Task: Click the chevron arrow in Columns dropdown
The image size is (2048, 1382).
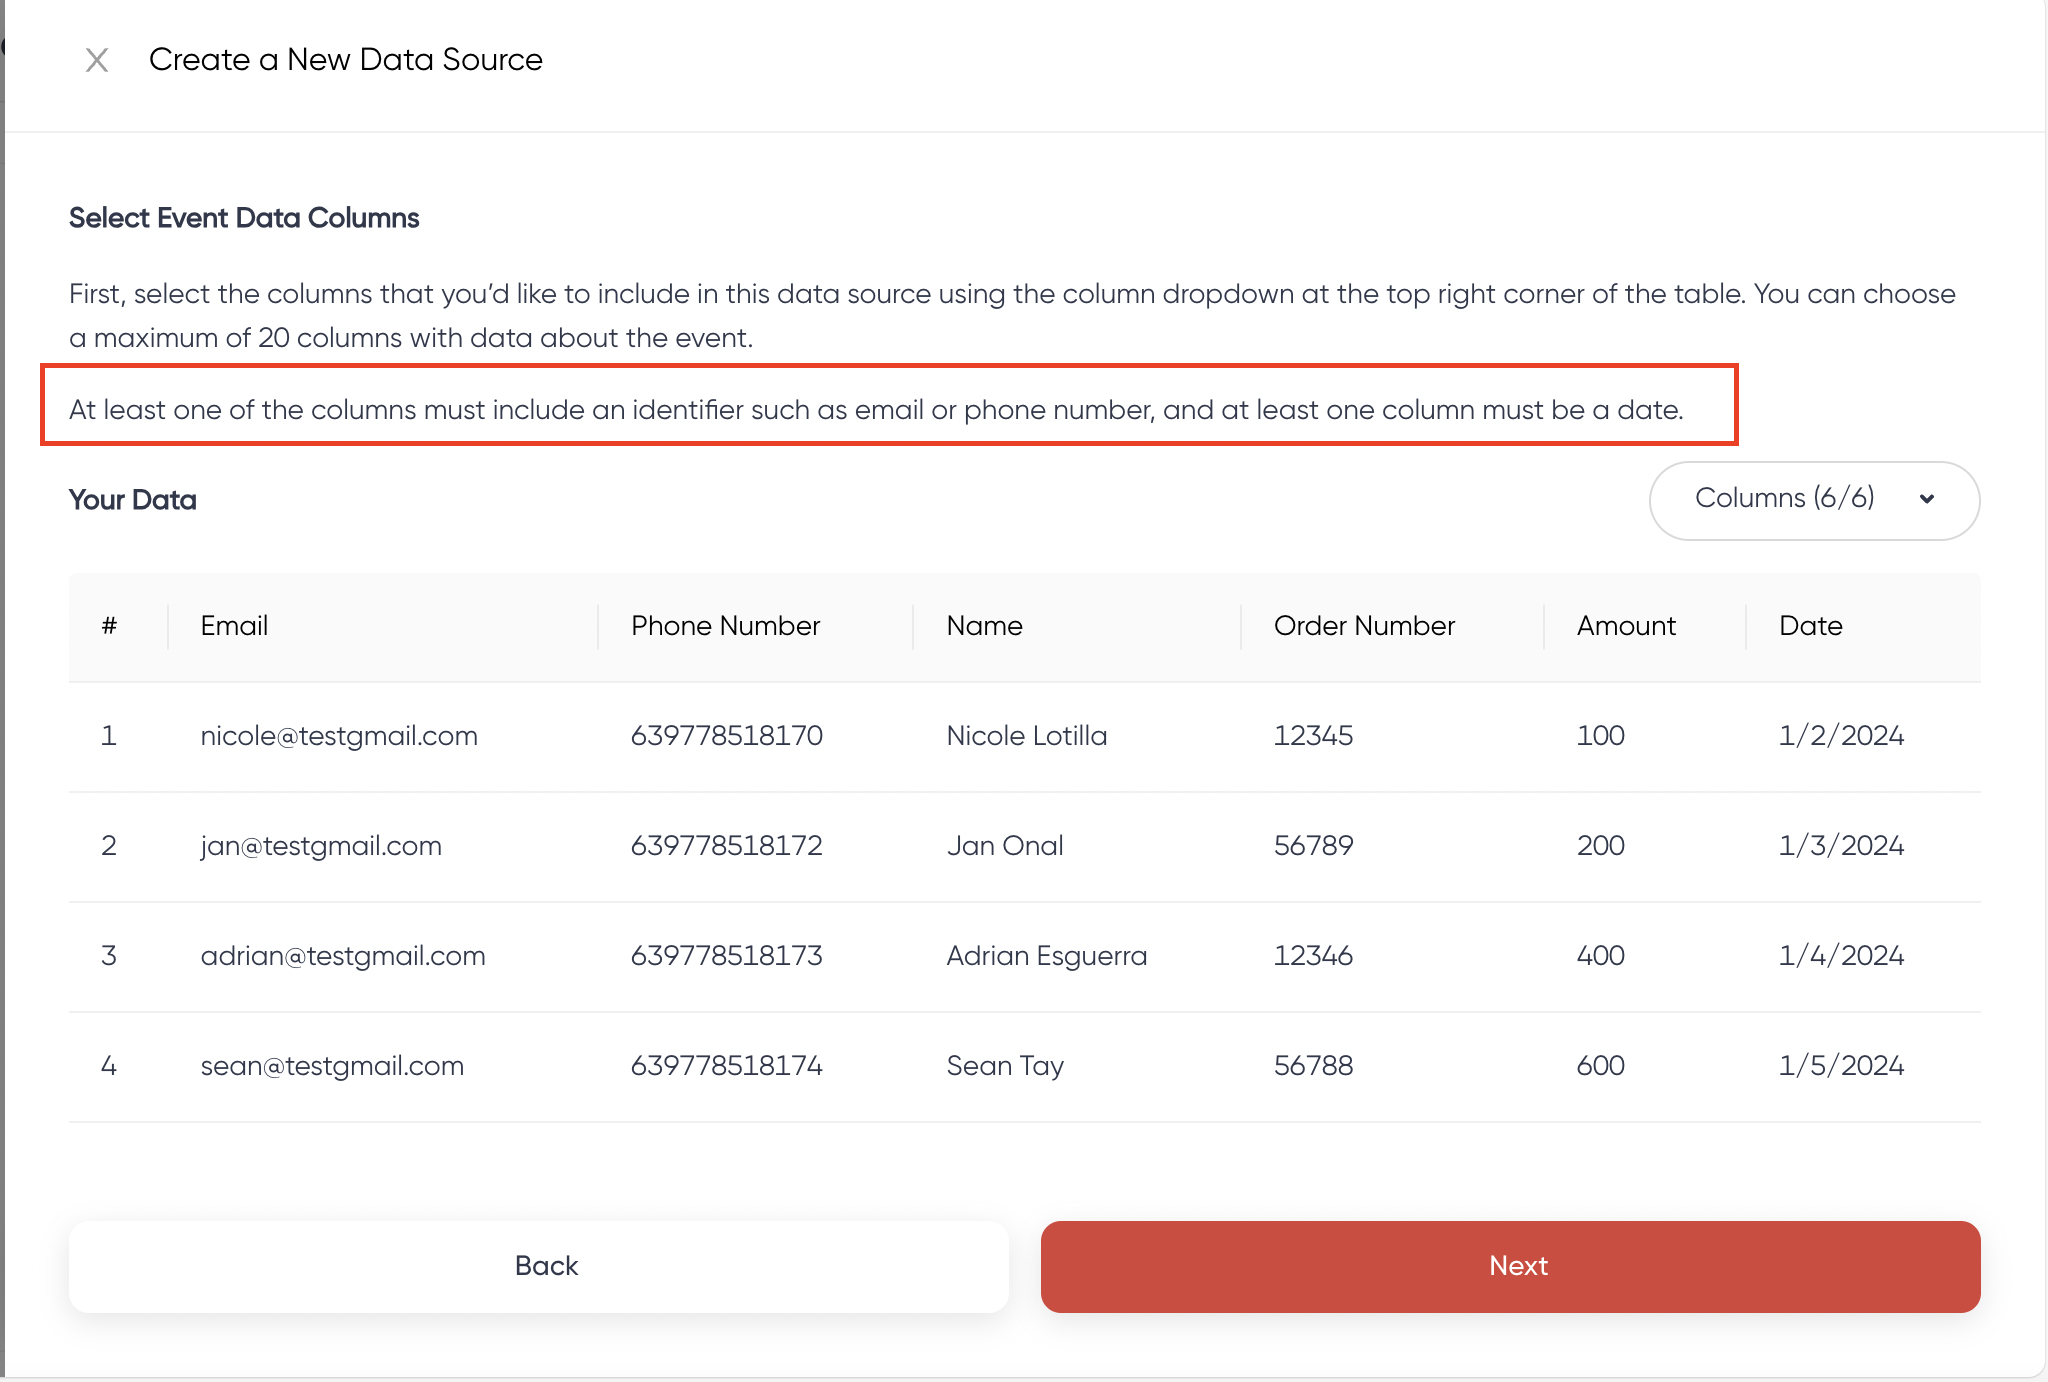Action: click(1927, 499)
